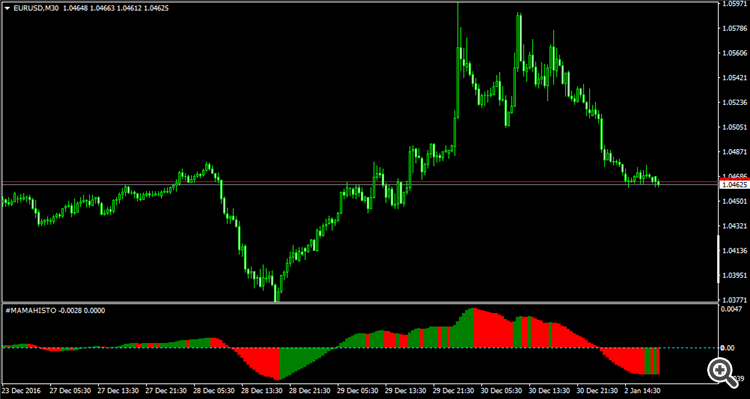Click time axis label 30 Dec 13:30
The width and height of the screenshot is (750, 399).
coord(549,390)
